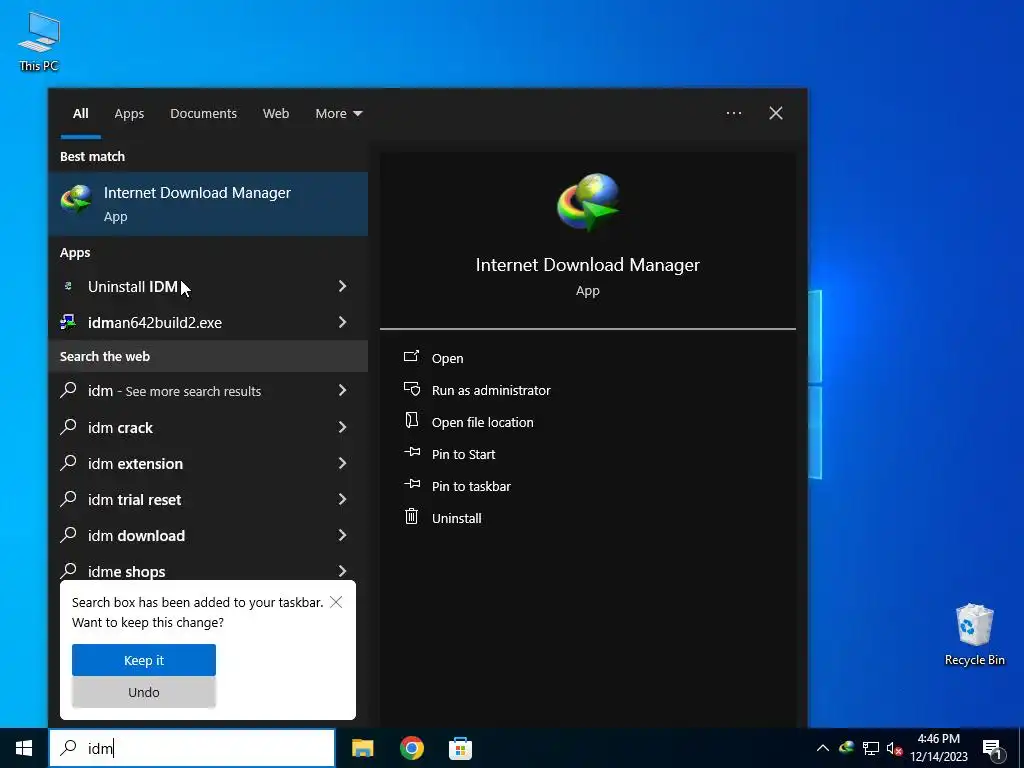
Task: Click Open in the actions list
Action: click(x=447, y=358)
